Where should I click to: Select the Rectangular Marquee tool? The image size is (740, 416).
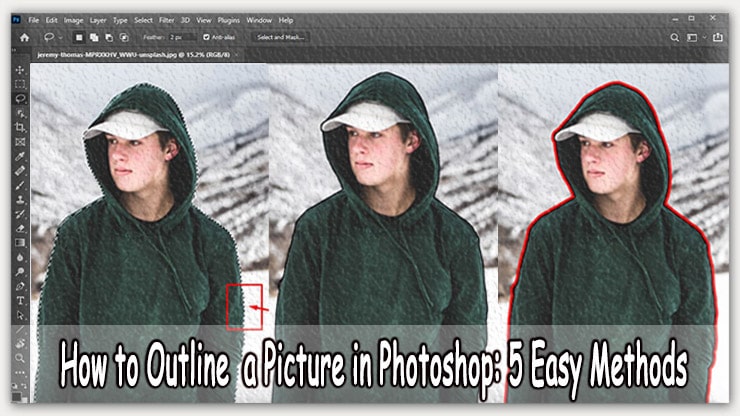(x=20, y=85)
